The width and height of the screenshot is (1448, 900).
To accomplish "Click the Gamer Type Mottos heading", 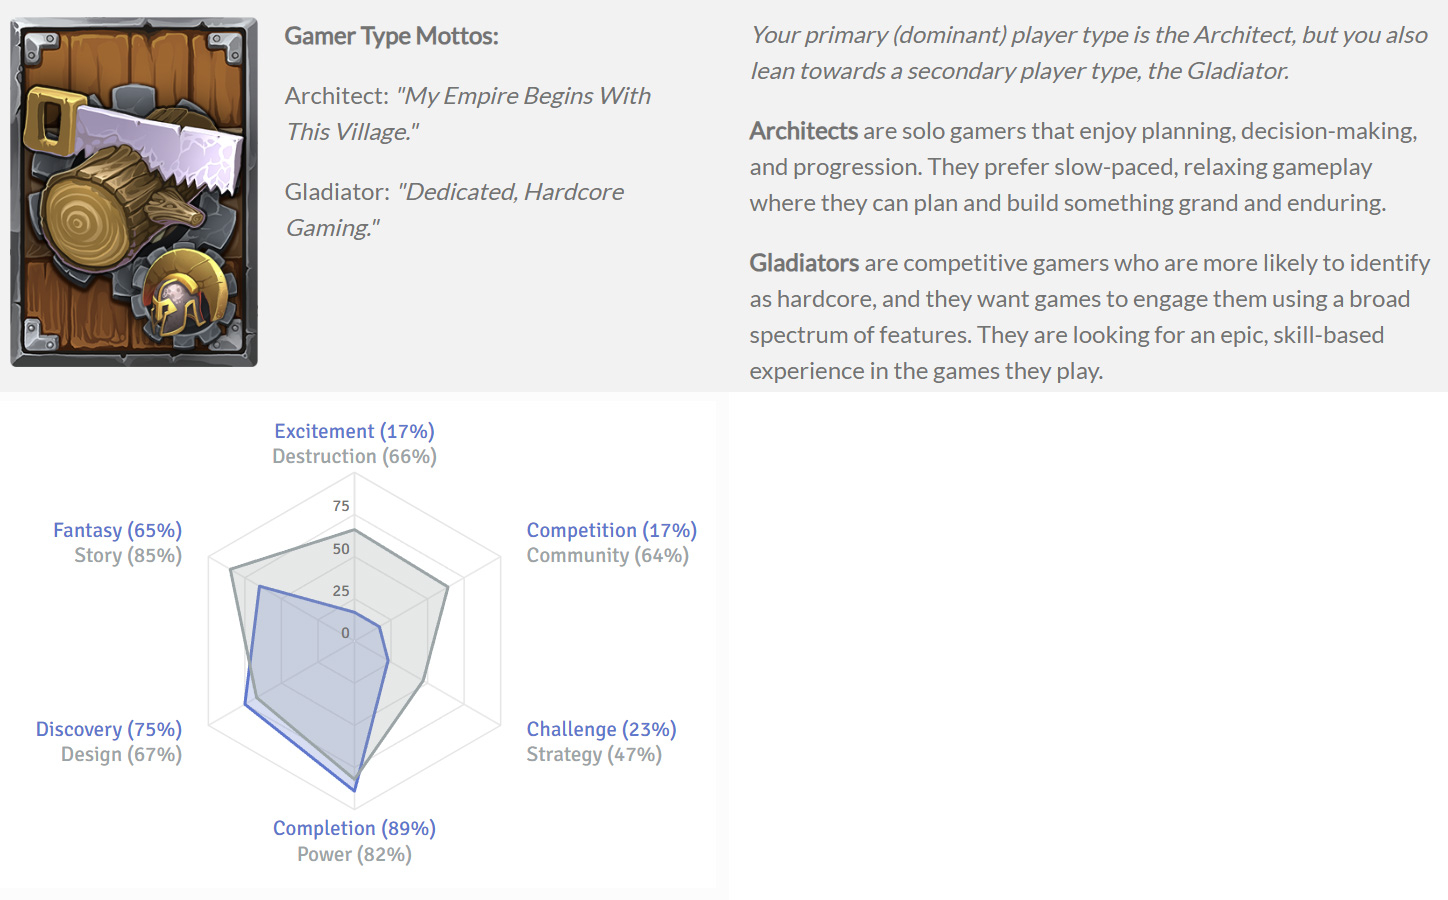I will tap(391, 36).
